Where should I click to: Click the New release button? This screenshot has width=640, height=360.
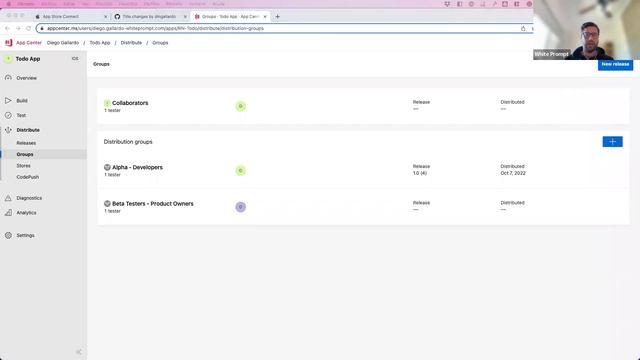click(x=615, y=64)
